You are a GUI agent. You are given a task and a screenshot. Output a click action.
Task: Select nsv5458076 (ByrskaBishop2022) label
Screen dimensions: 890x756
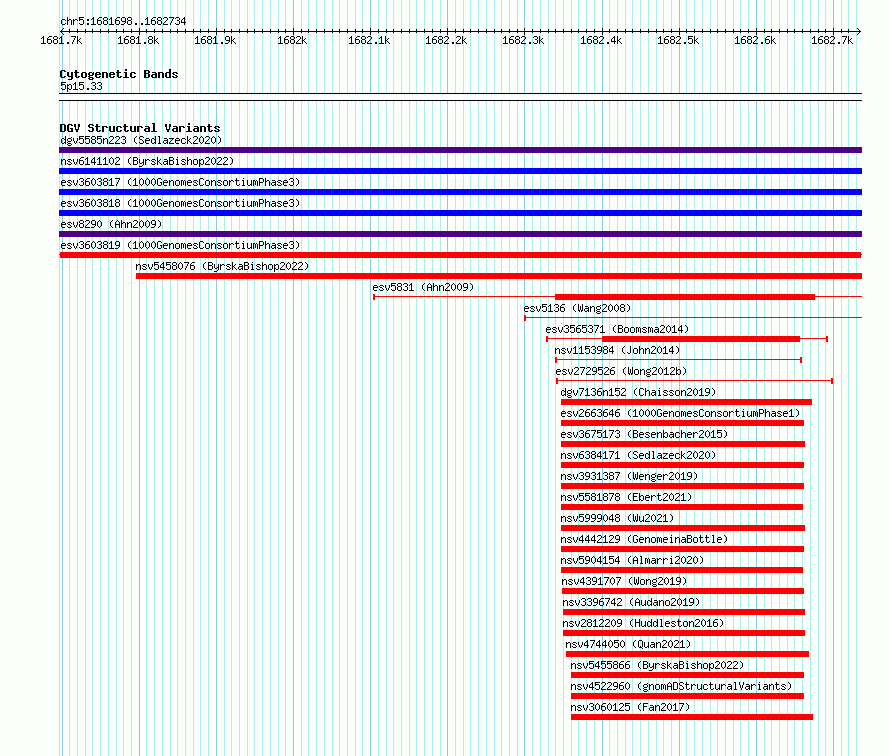[222, 266]
